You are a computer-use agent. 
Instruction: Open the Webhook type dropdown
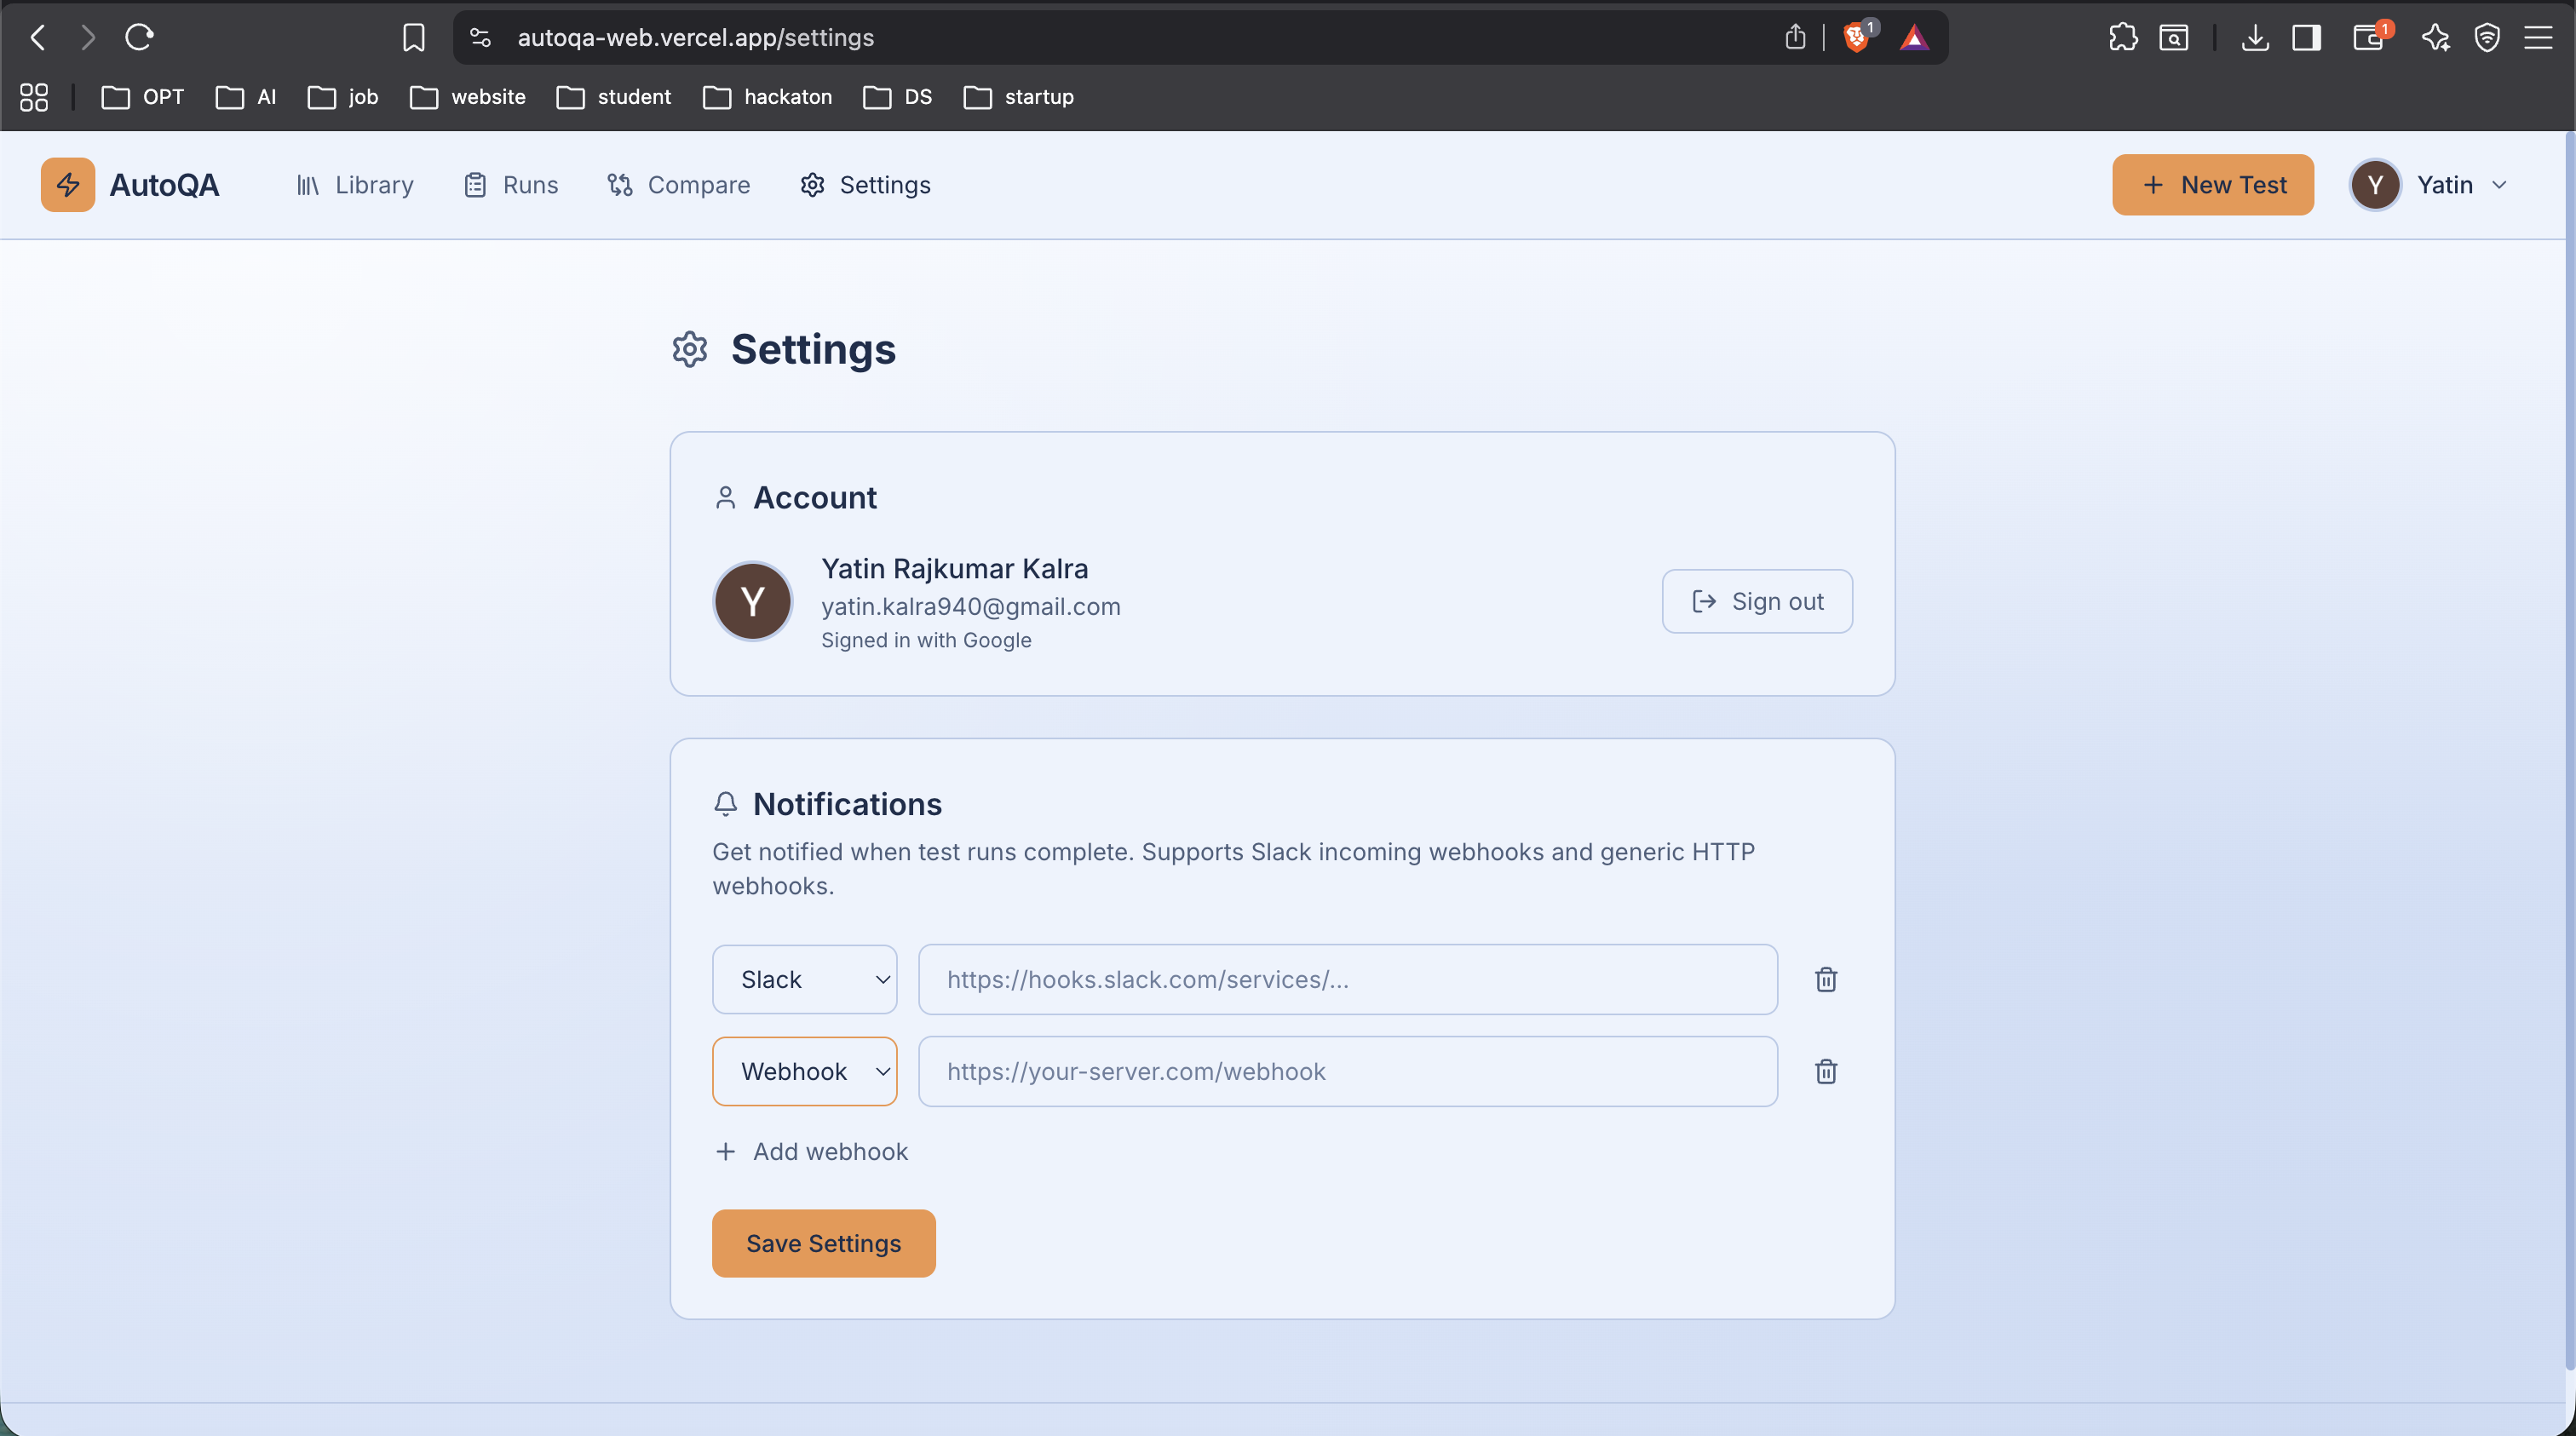point(804,1071)
